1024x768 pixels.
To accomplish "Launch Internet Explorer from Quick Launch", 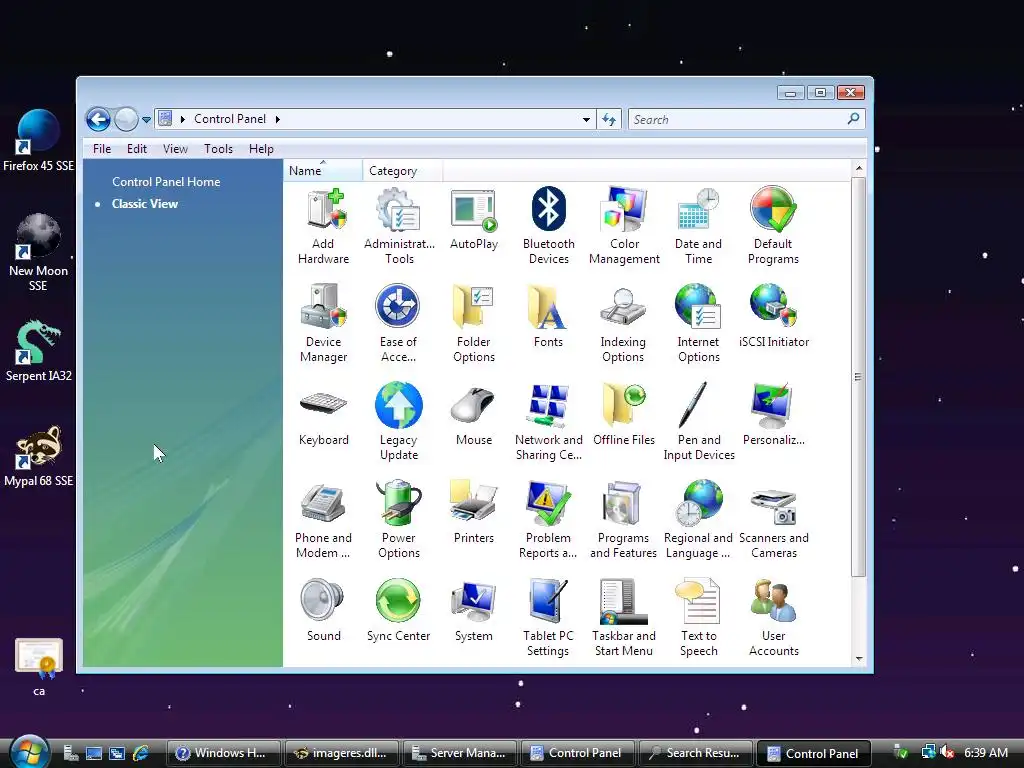I will click(x=140, y=753).
